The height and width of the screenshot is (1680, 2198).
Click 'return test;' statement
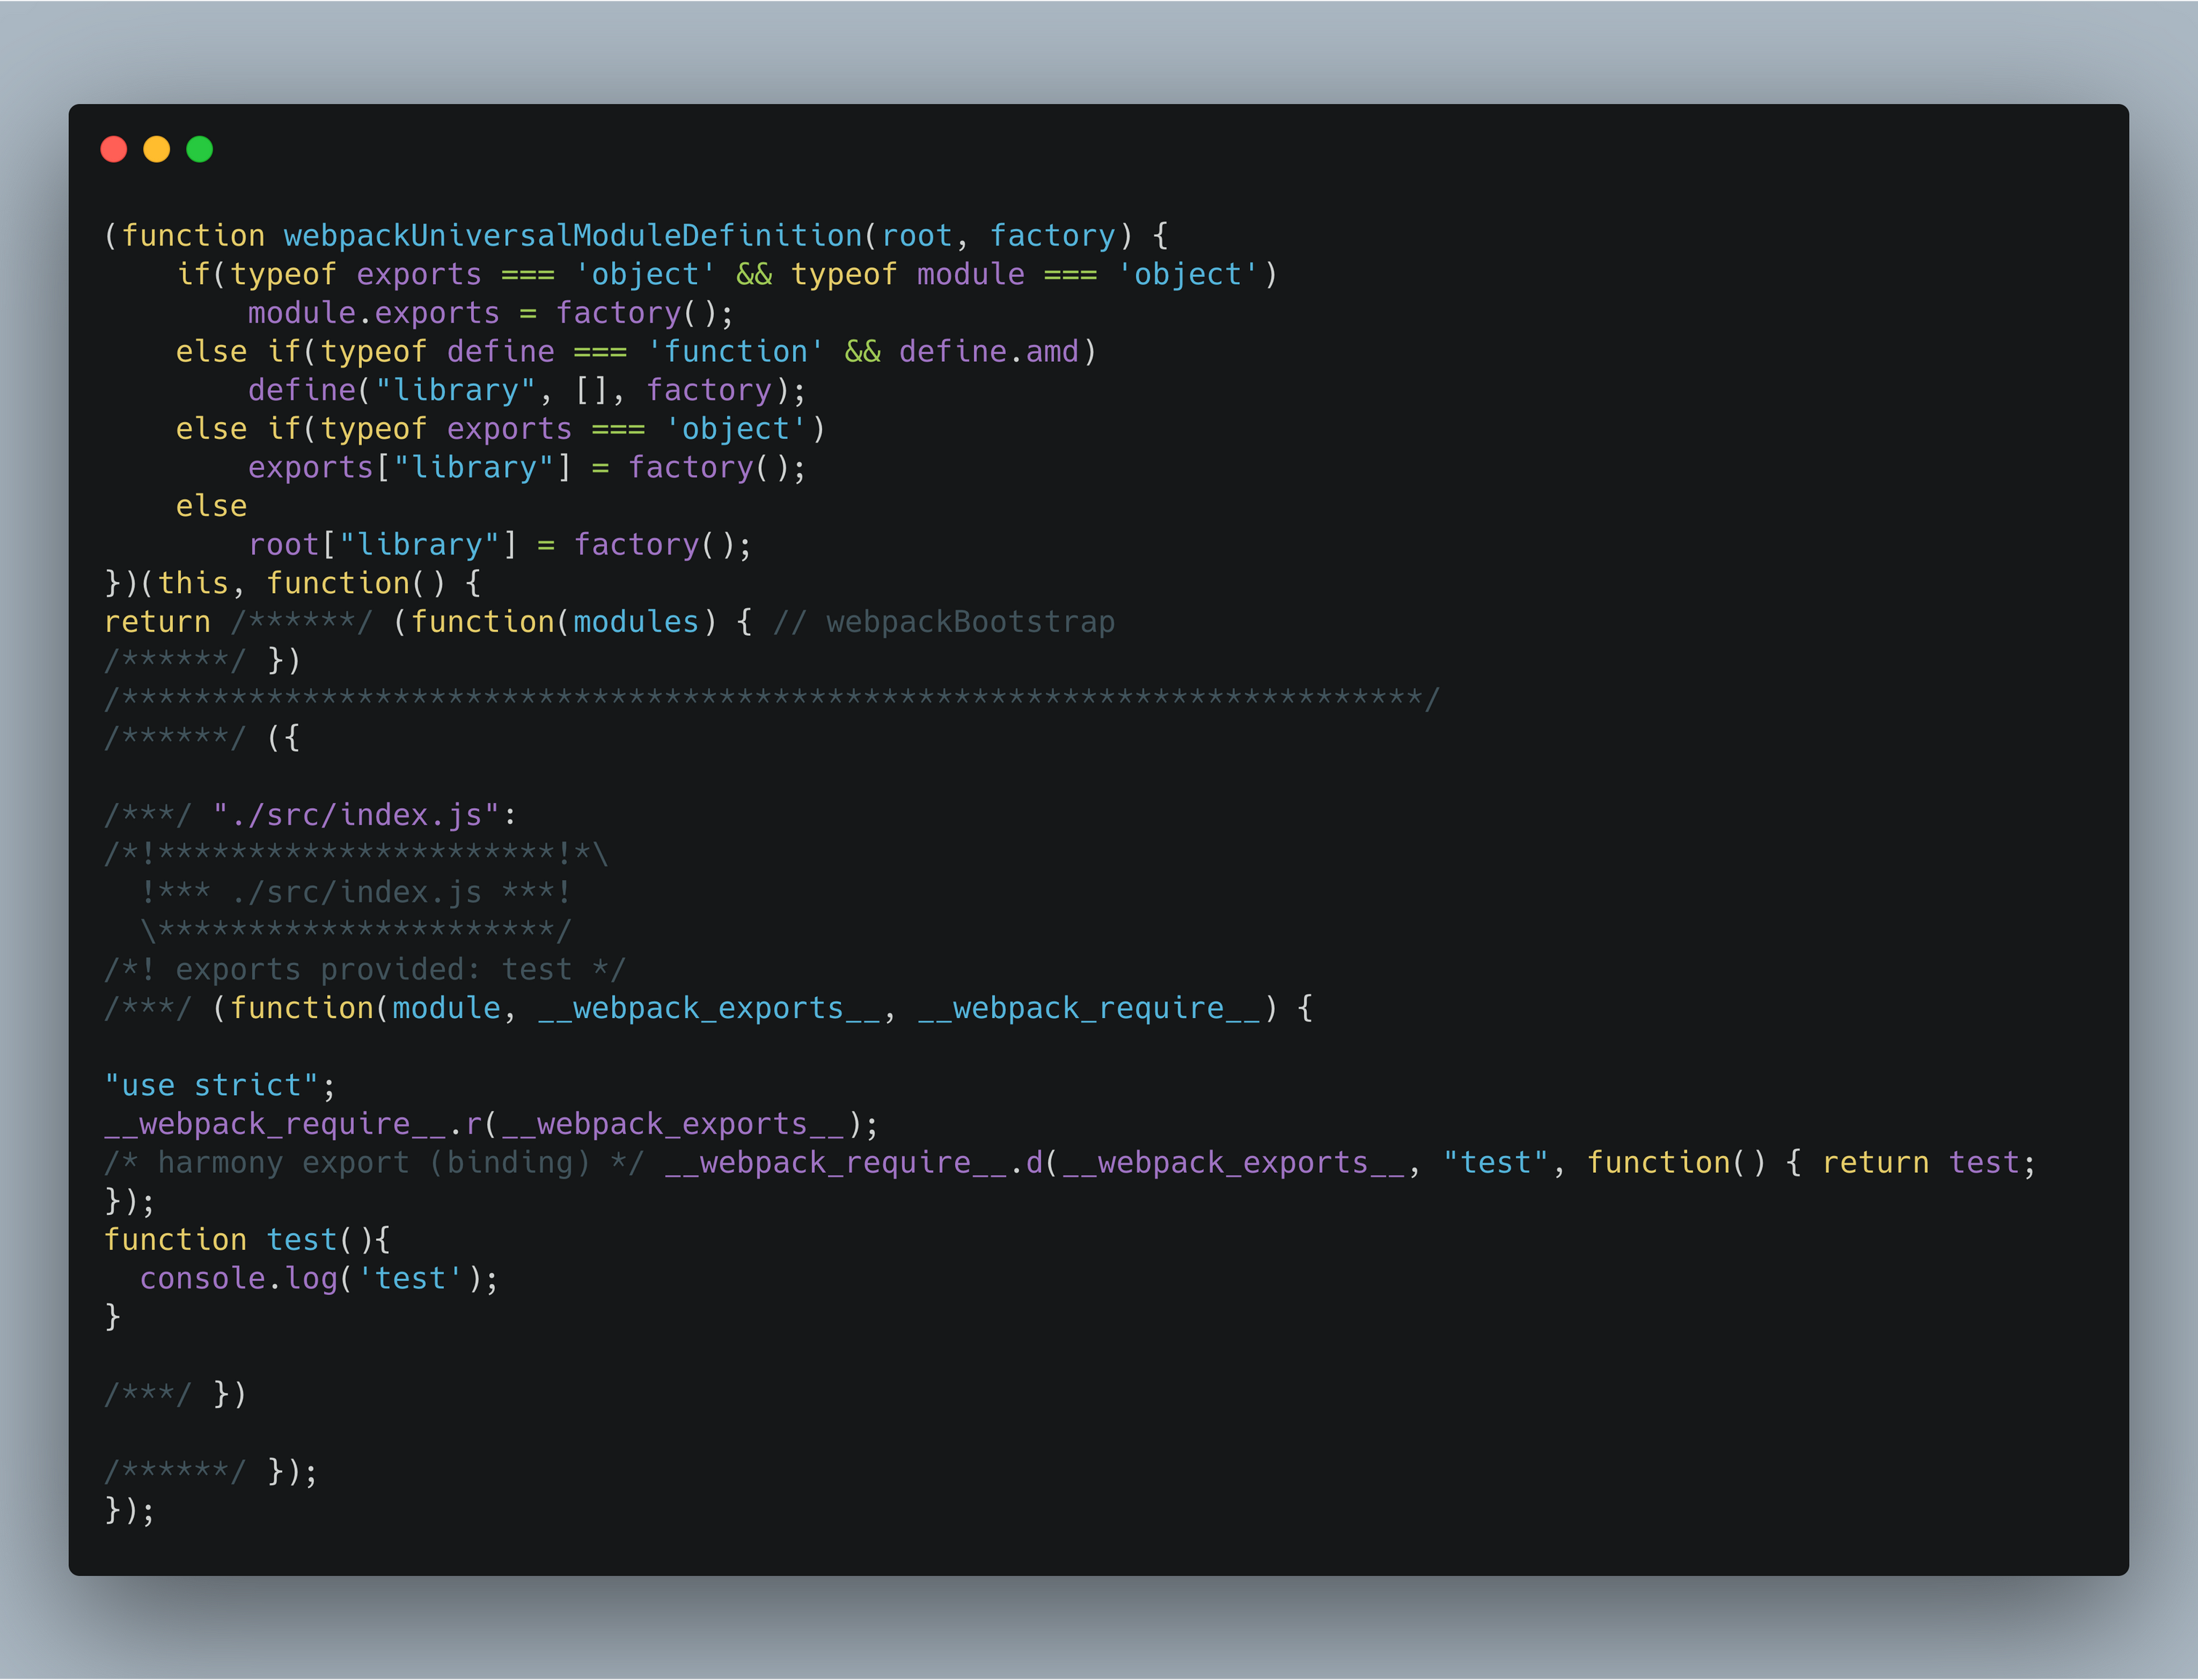1929,1163
